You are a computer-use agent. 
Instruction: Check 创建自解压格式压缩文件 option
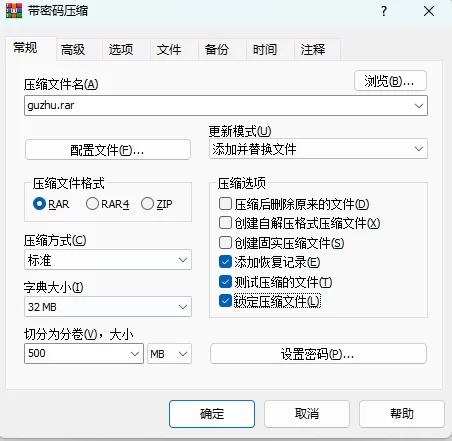pos(225,223)
